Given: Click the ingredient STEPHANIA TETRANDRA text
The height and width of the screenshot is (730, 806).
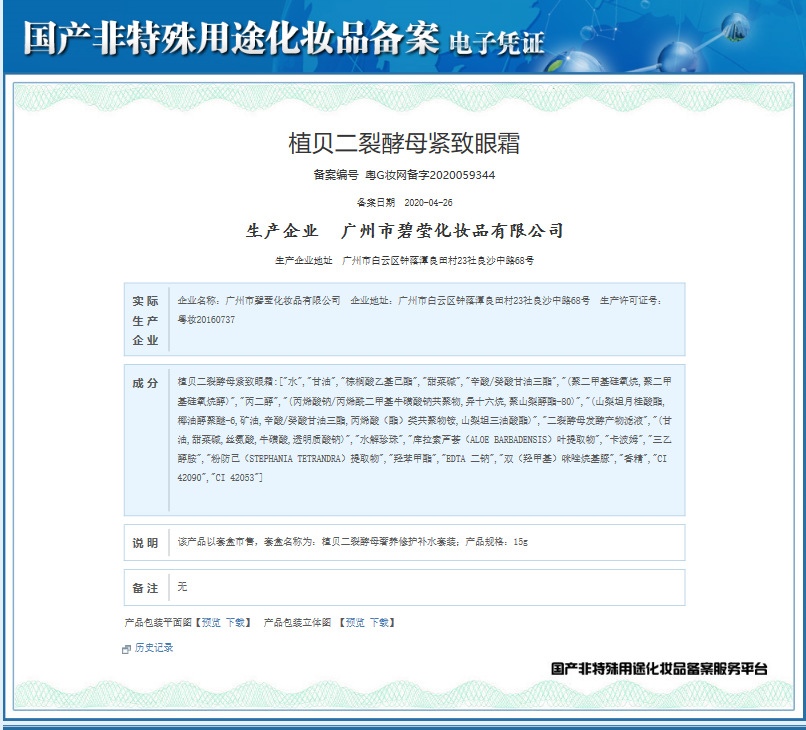Looking at the screenshot, I should pyautogui.click(x=295, y=459).
